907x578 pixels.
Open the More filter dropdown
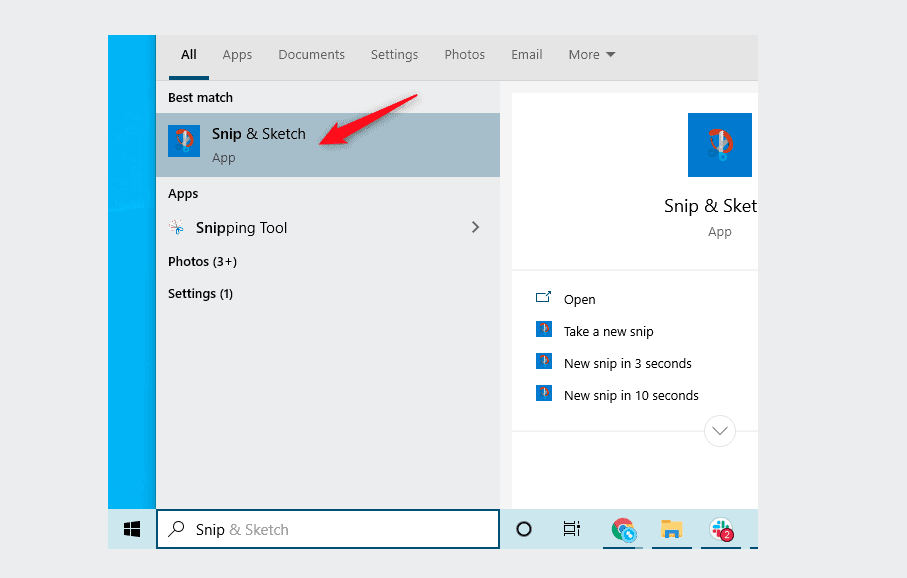[x=592, y=55]
